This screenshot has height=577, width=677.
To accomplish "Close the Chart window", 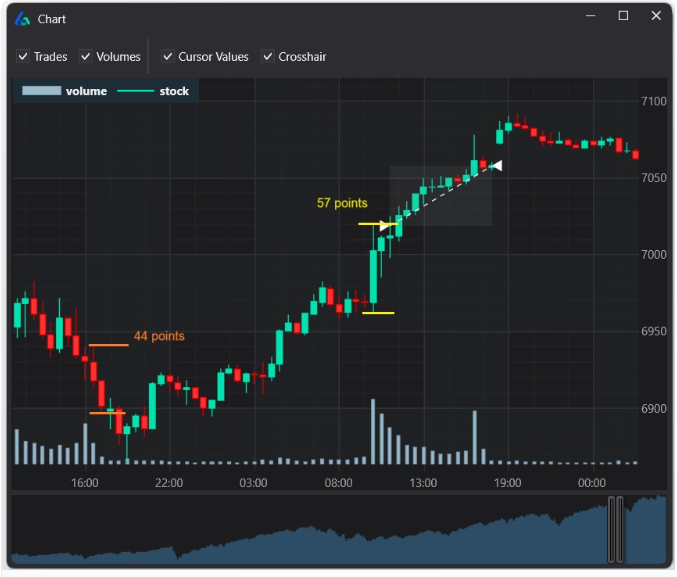I will [x=656, y=16].
